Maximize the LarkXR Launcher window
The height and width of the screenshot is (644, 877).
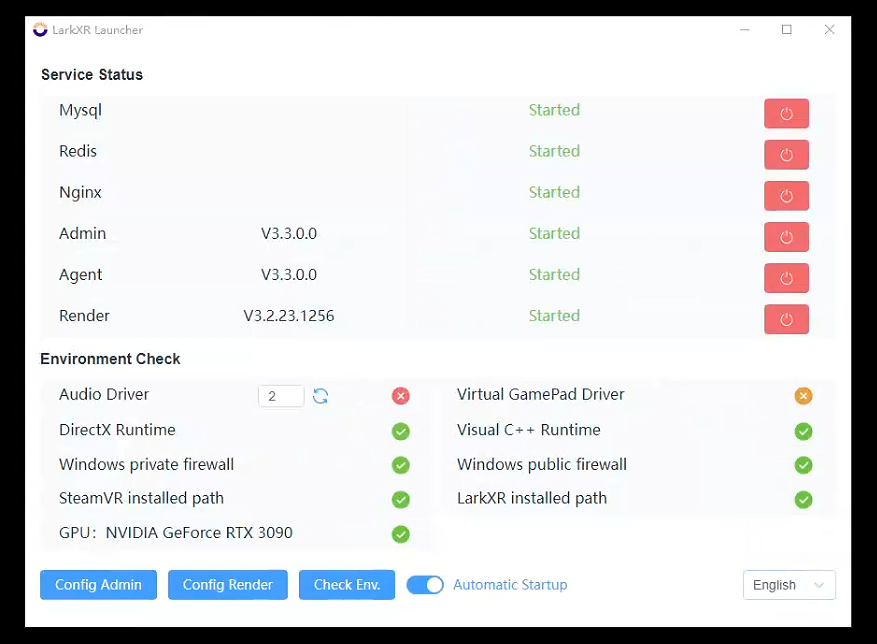[786, 30]
